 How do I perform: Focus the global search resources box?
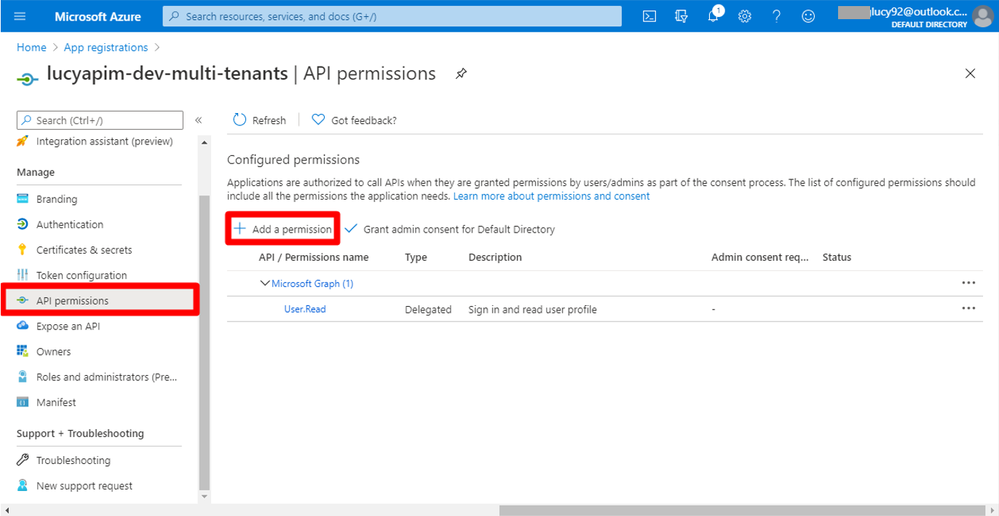coord(392,17)
